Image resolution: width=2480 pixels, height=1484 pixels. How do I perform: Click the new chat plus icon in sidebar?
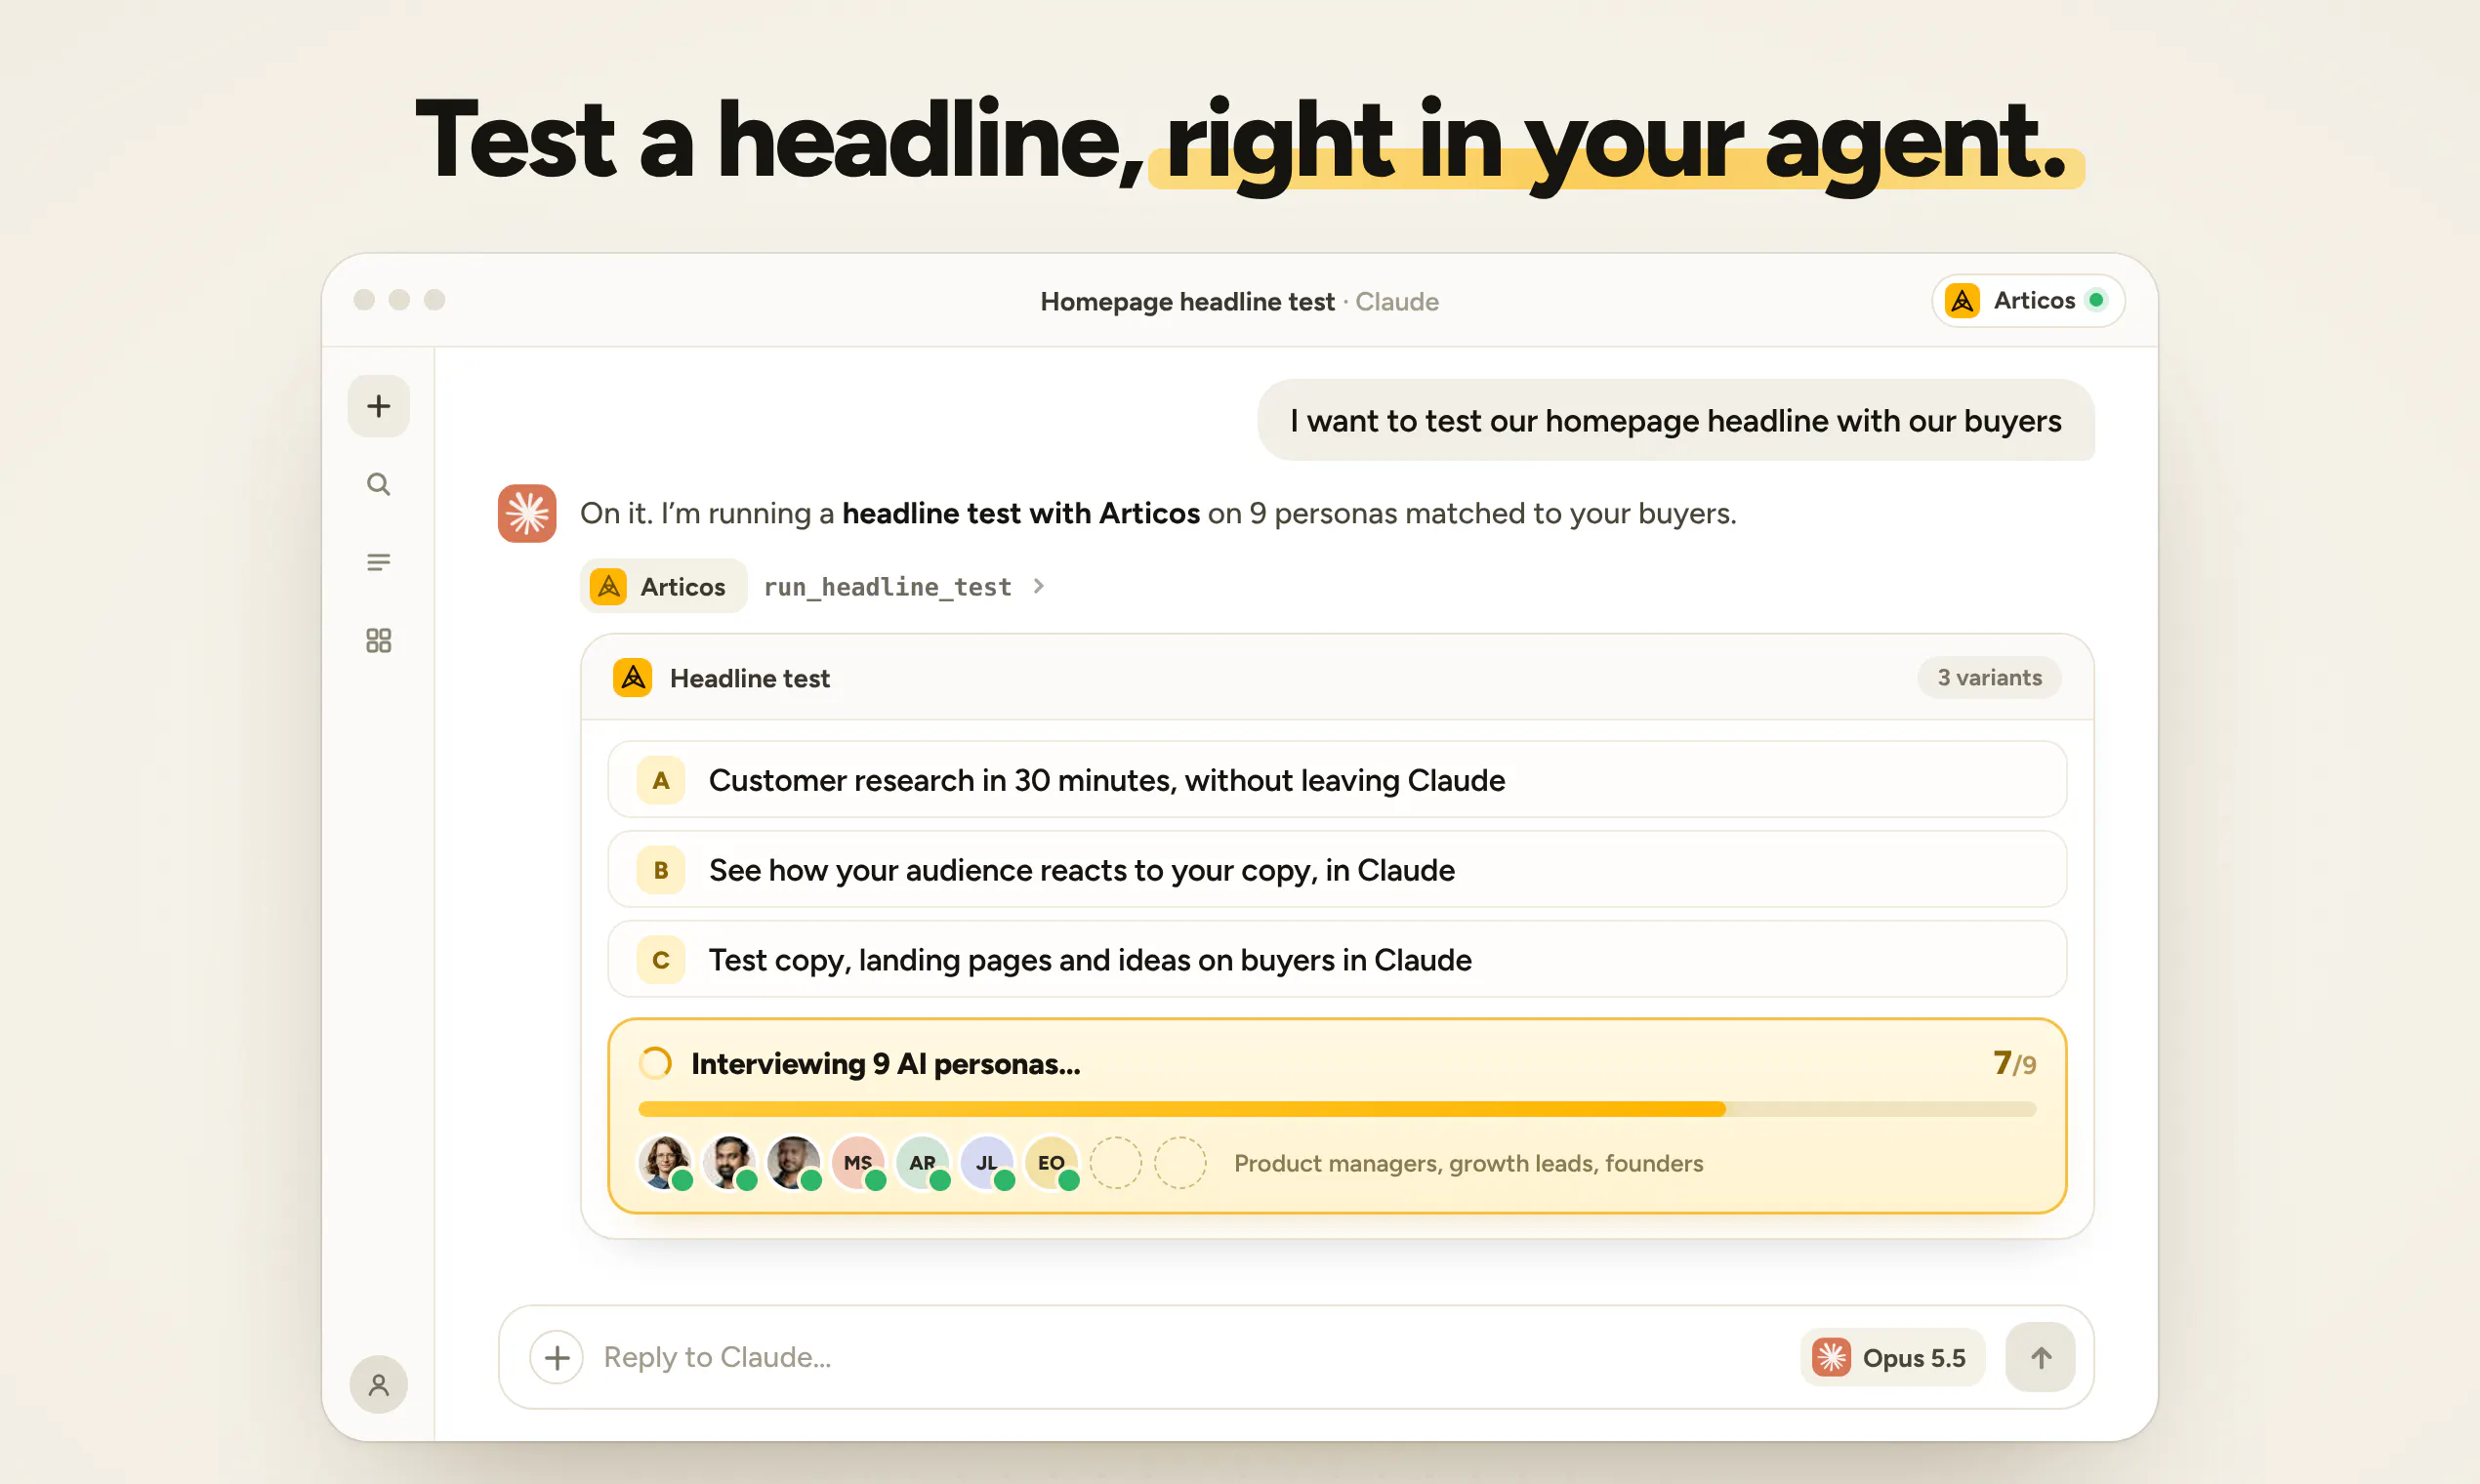click(x=378, y=406)
